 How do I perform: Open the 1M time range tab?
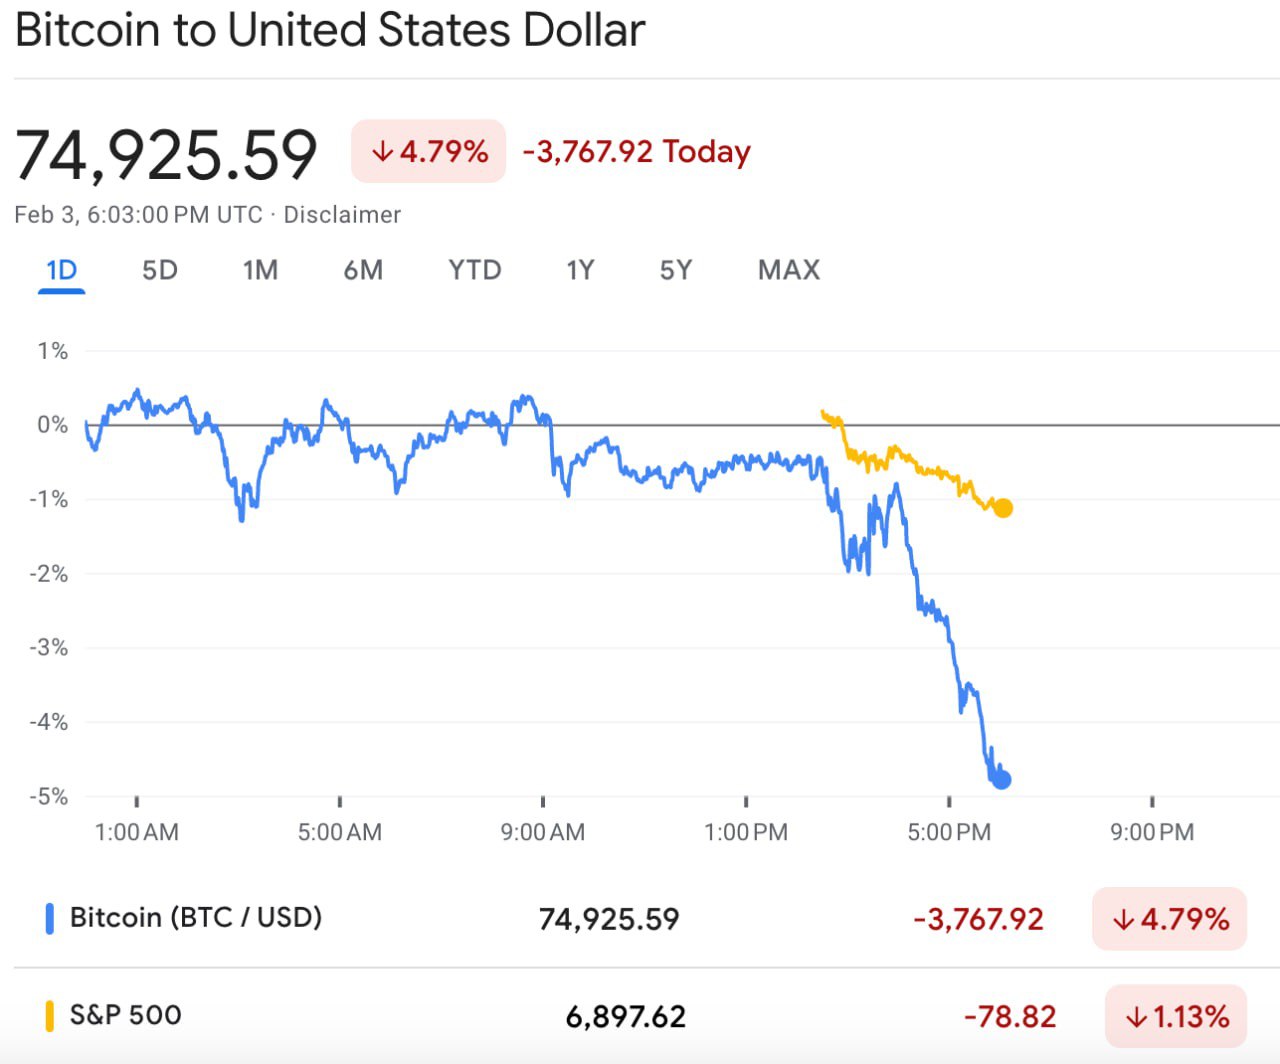(260, 270)
